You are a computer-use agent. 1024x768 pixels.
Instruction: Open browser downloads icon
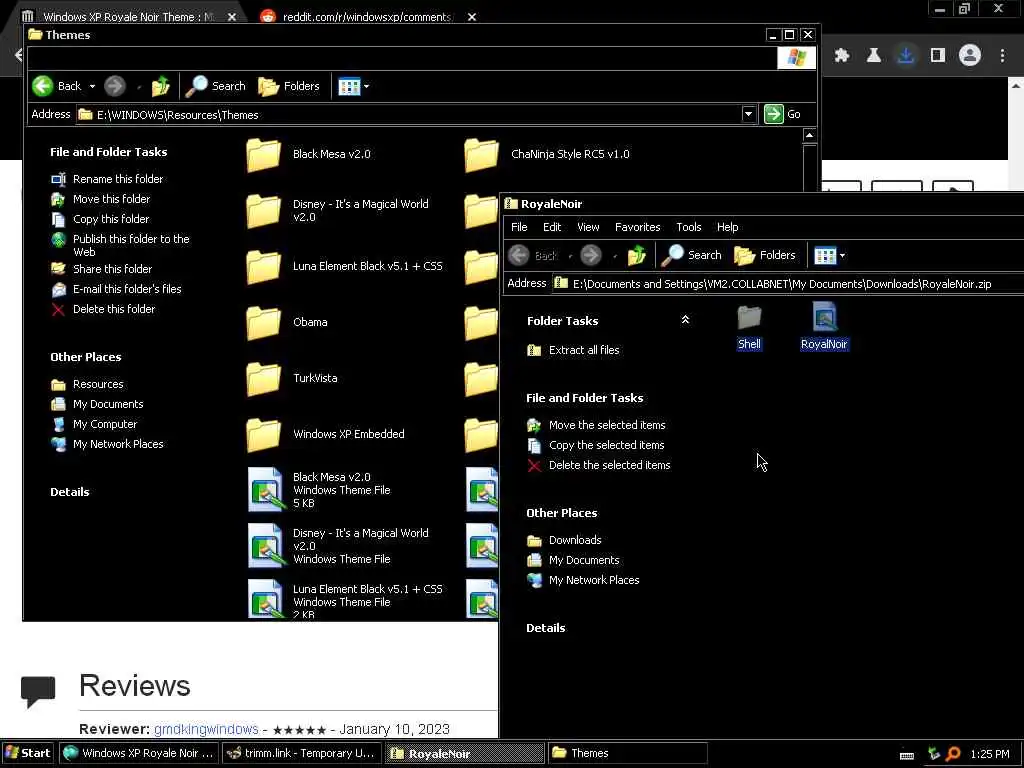pos(905,56)
